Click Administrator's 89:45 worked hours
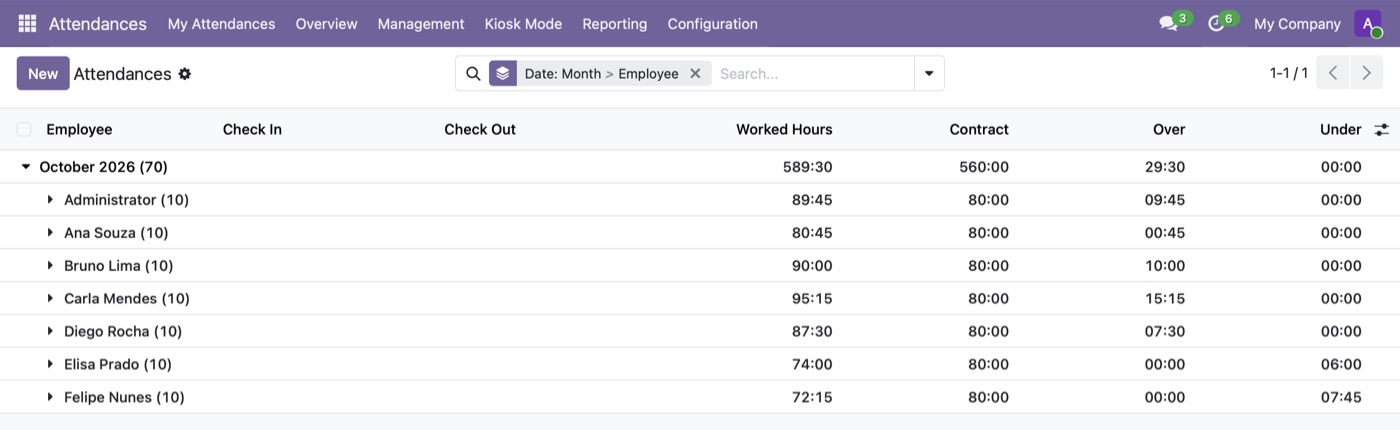 [x=812, y=200]
